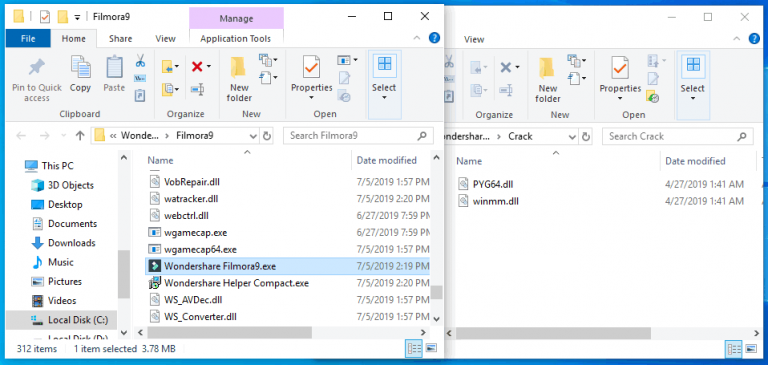The width and height of the screenshot is (768, 365).
Task: Click the Search Filmora9 input field
Action: tap(358, 136)
